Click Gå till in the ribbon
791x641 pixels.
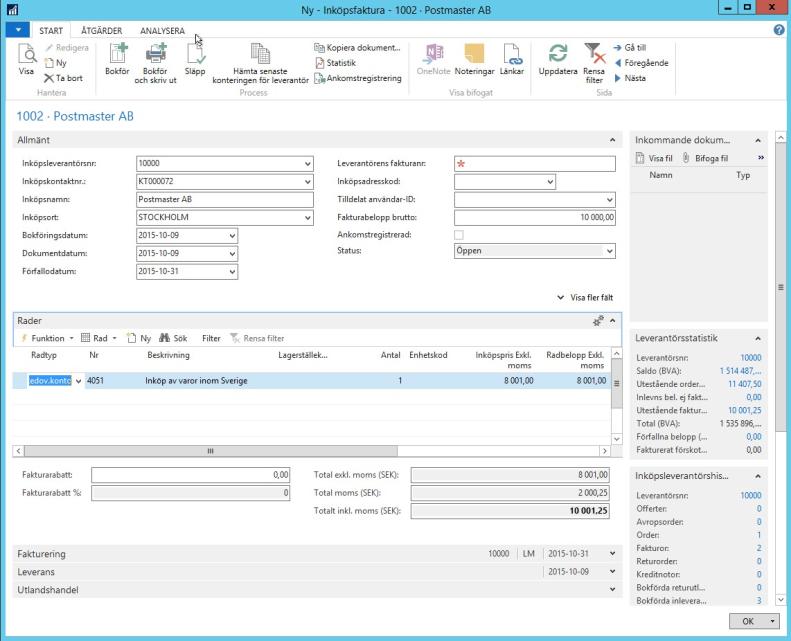coord(630,47)
